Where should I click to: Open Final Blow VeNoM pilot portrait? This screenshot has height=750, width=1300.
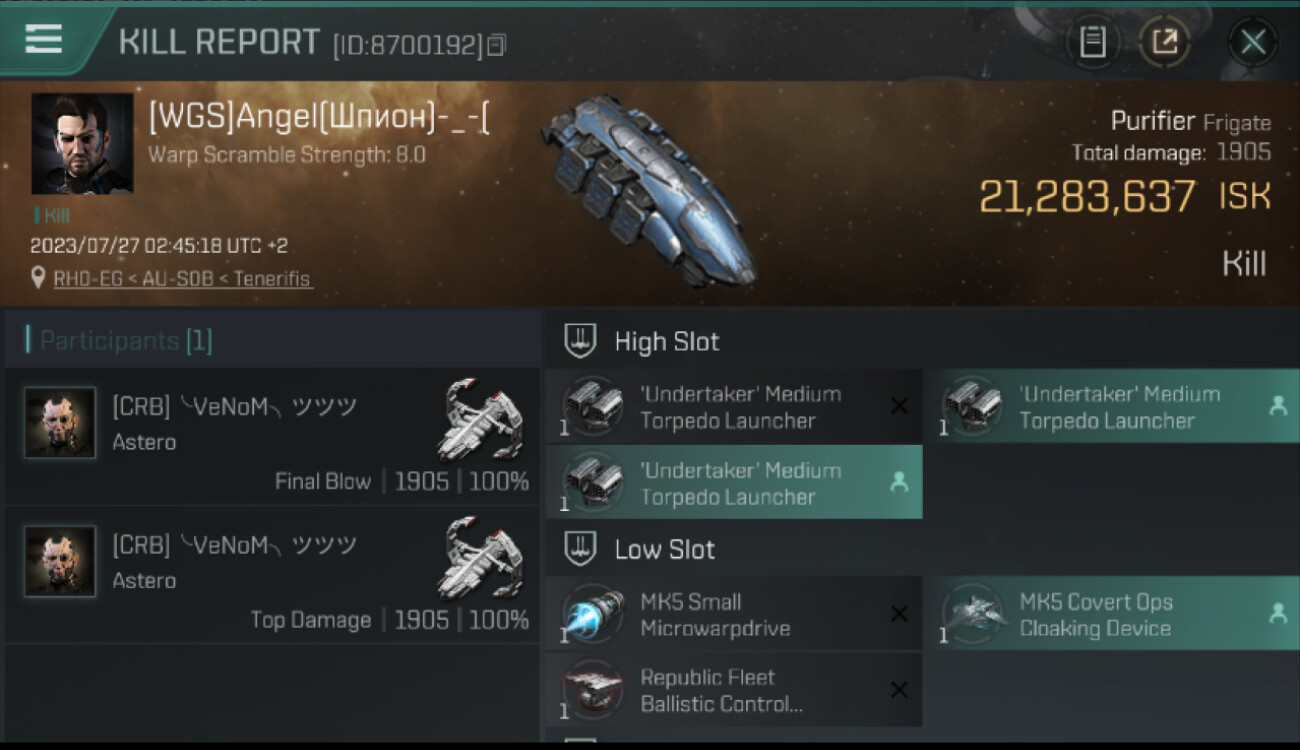tap(60, 423)
